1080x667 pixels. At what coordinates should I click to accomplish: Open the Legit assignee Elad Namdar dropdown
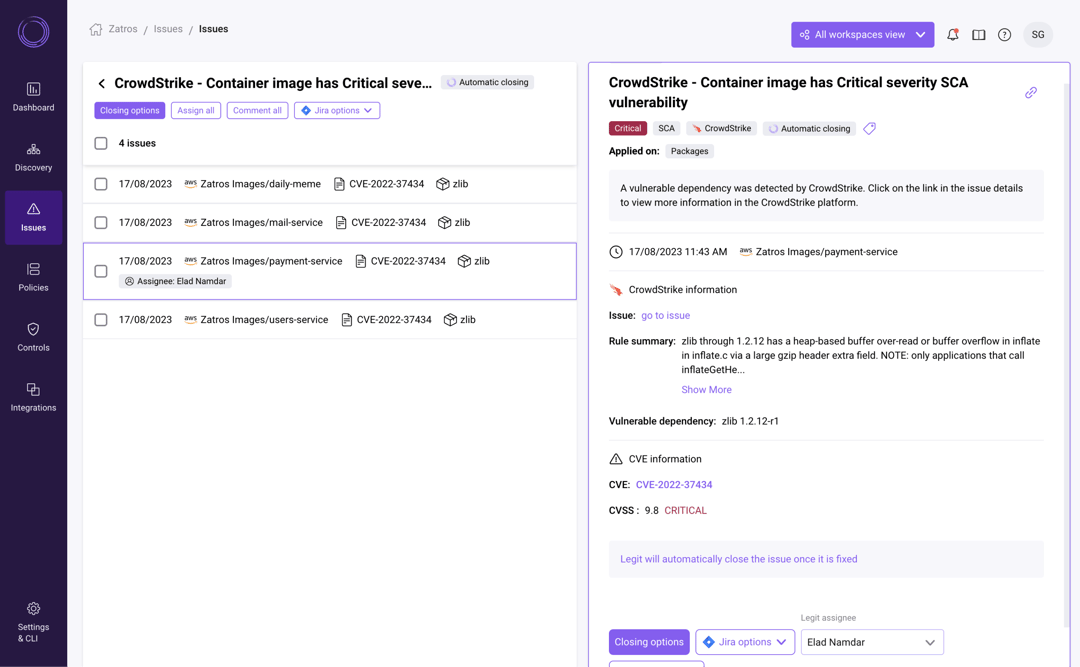coord(871,641)
